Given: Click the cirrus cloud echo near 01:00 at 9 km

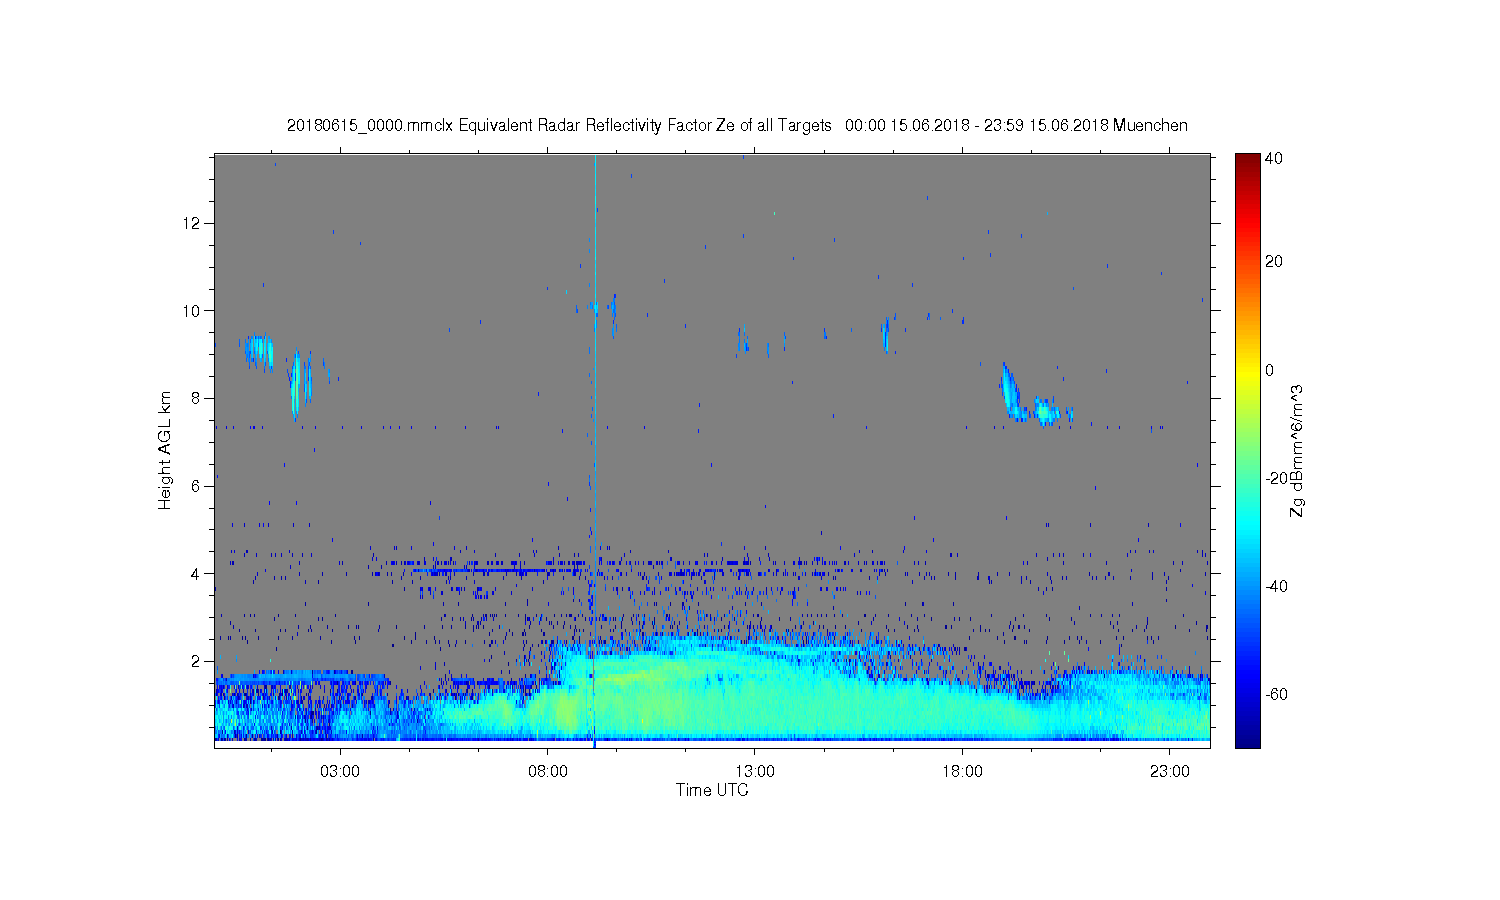Looking at the screenshot, I should pos(259,352).
